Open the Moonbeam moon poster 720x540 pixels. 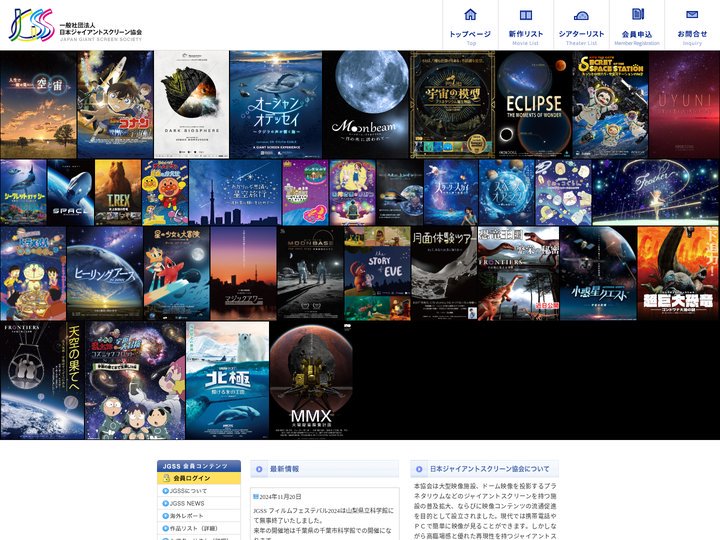coord(366,105)
